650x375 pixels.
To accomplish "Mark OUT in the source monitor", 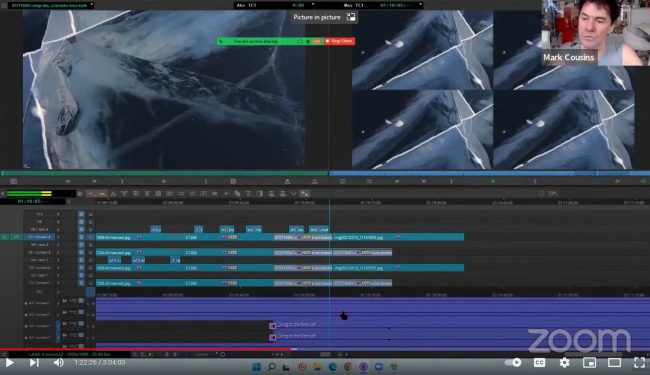I will [206, 181].
